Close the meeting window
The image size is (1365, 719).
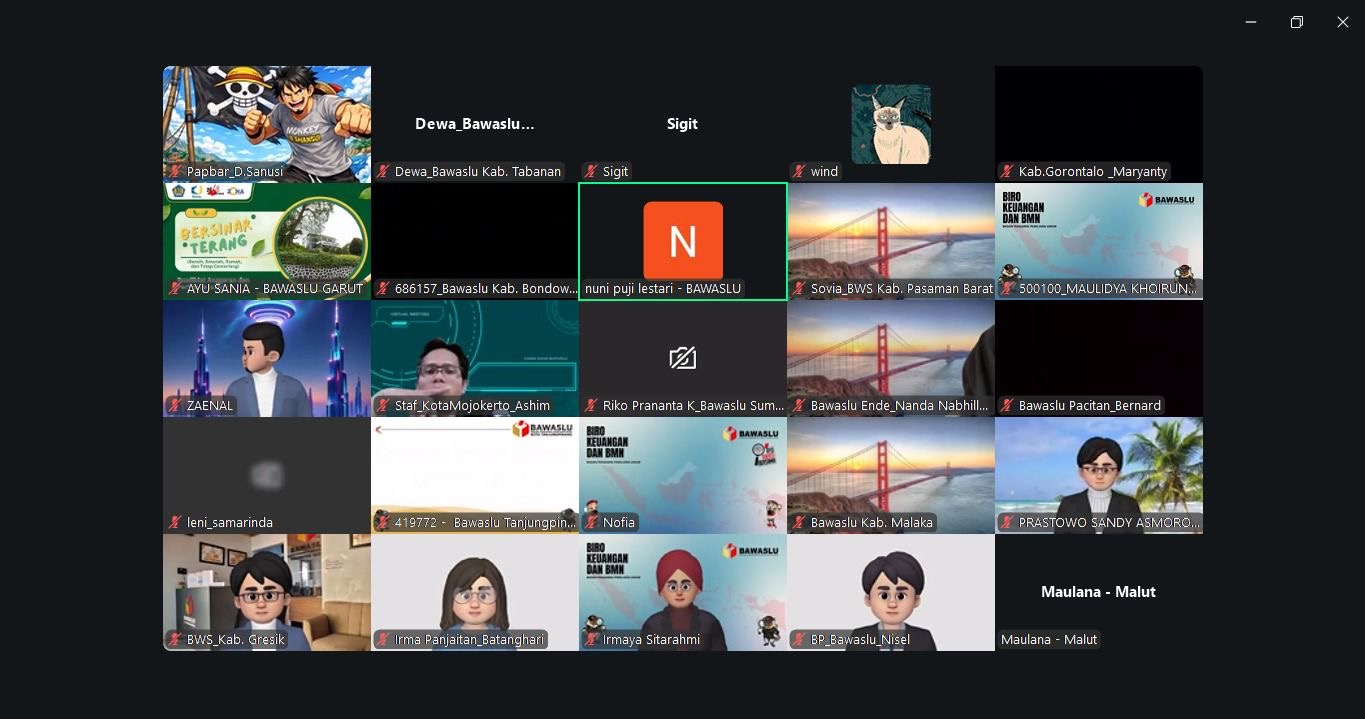click(x=1343, y=22)
